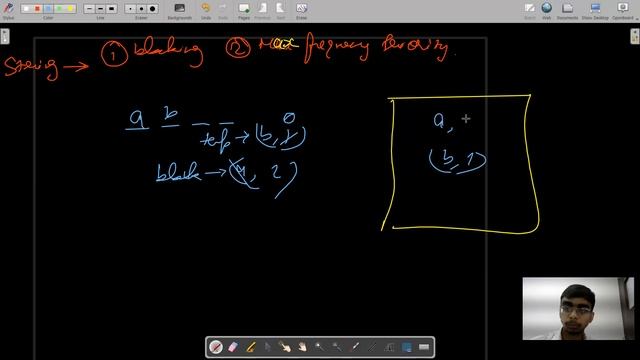The width and height of the screenshot is (640, 360).
Task: Select the green pen color
Action: (59, 9)
